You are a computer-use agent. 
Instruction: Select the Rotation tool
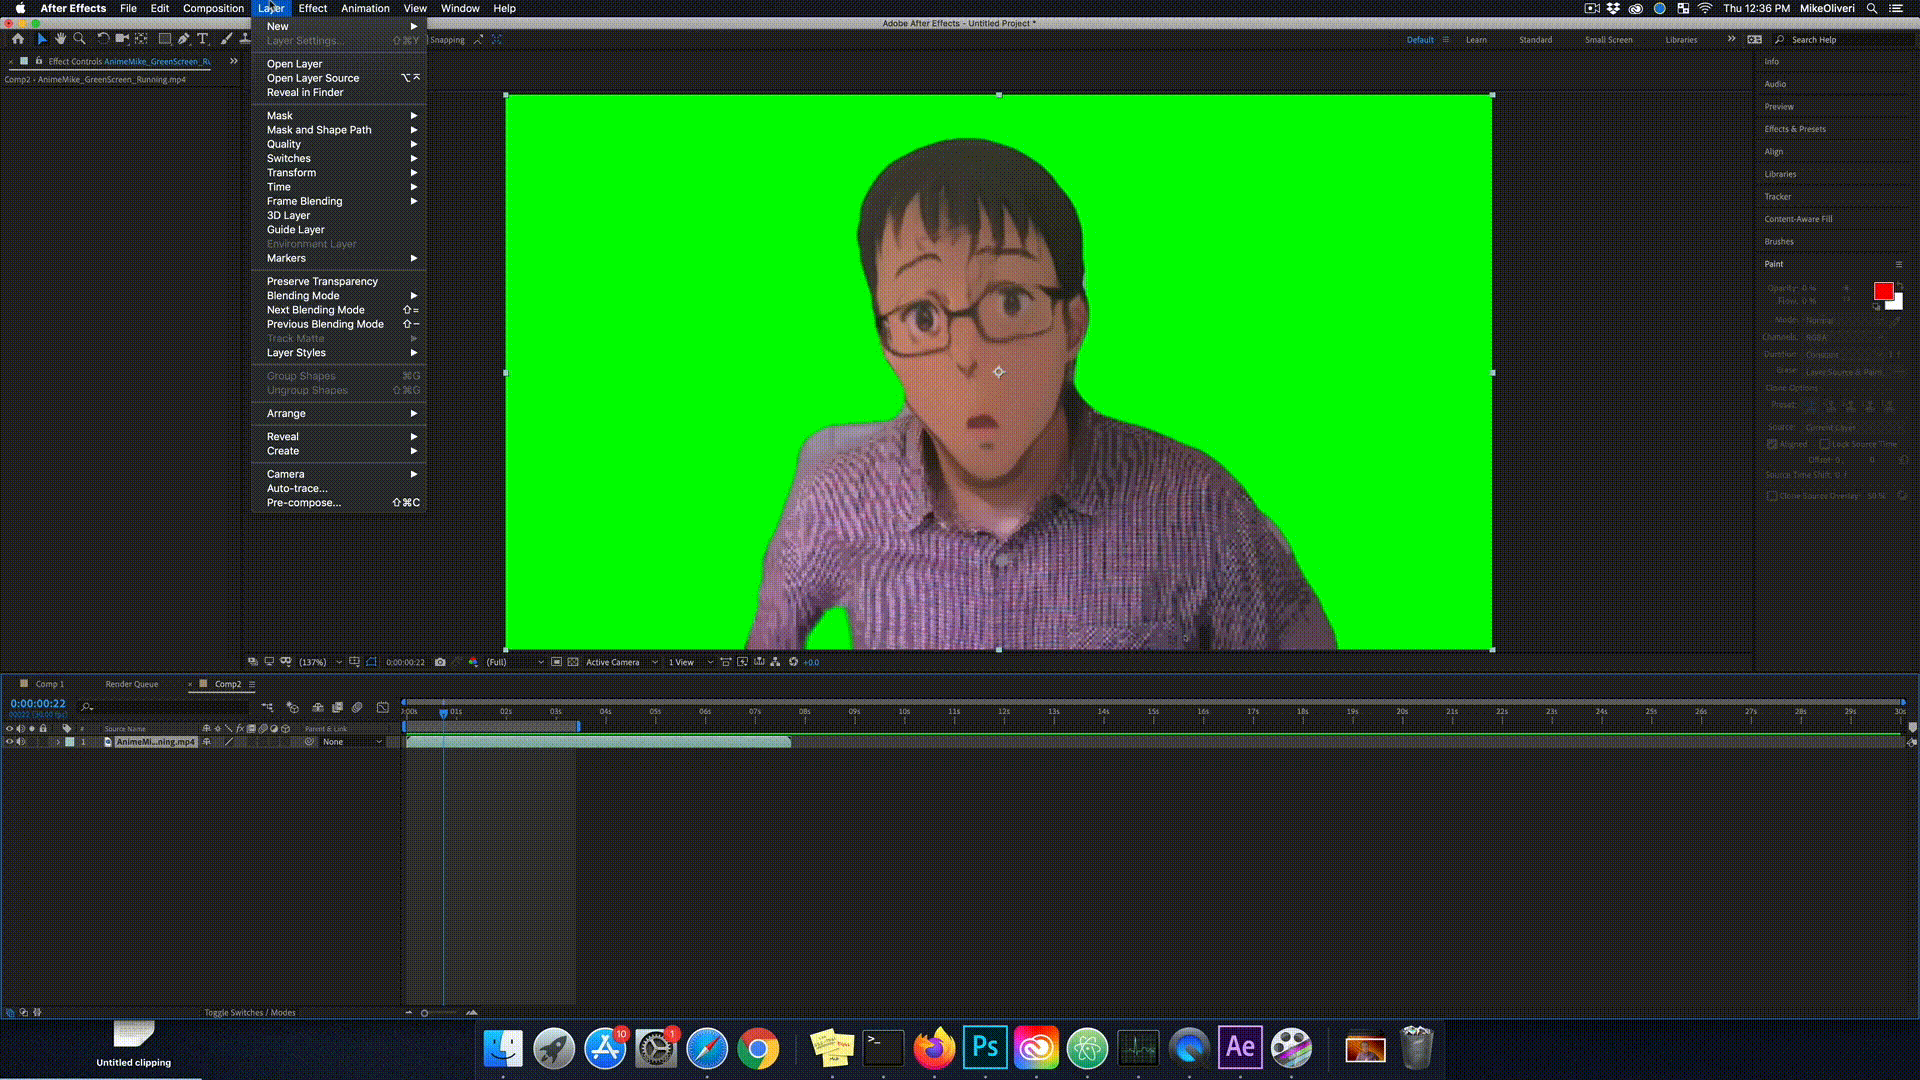click(x=103, y=39)
